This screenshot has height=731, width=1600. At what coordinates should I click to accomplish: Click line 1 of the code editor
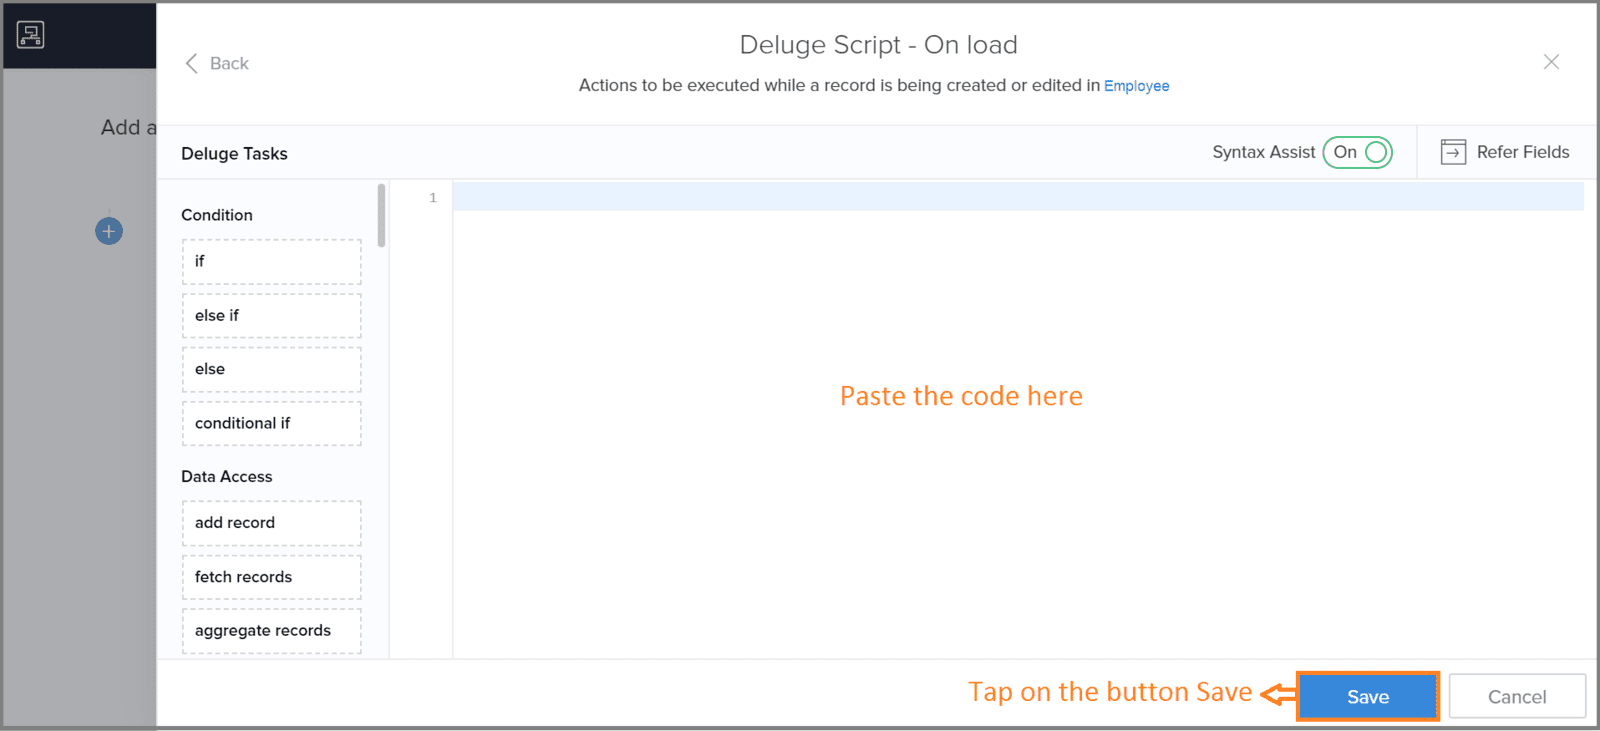[x=1018, y=197]
